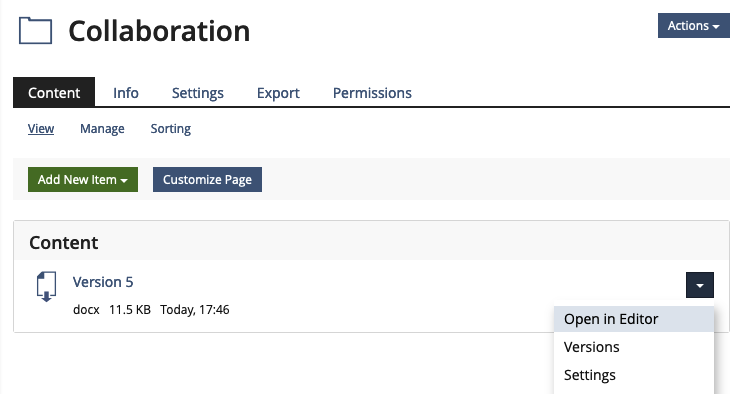Open the Settings tab
Viewport: 741px width, 394px height.
pos(198,93)
